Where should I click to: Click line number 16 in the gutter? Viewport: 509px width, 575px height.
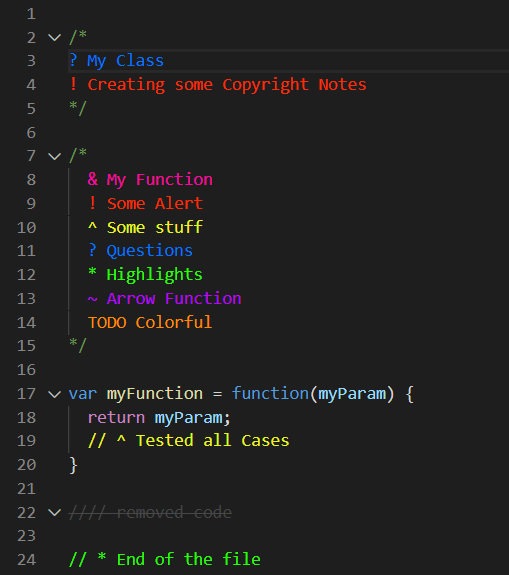coord(26,370)
